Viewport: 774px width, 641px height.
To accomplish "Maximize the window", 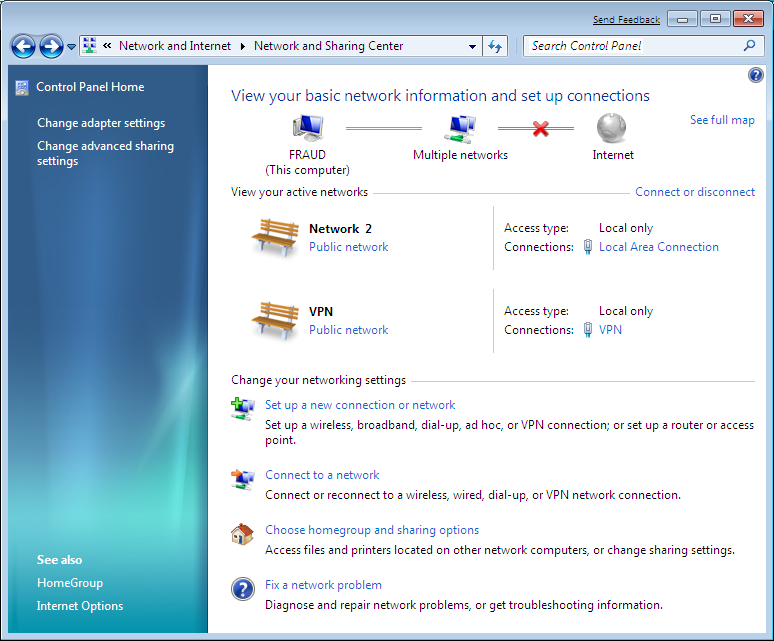I will [715, 19].
